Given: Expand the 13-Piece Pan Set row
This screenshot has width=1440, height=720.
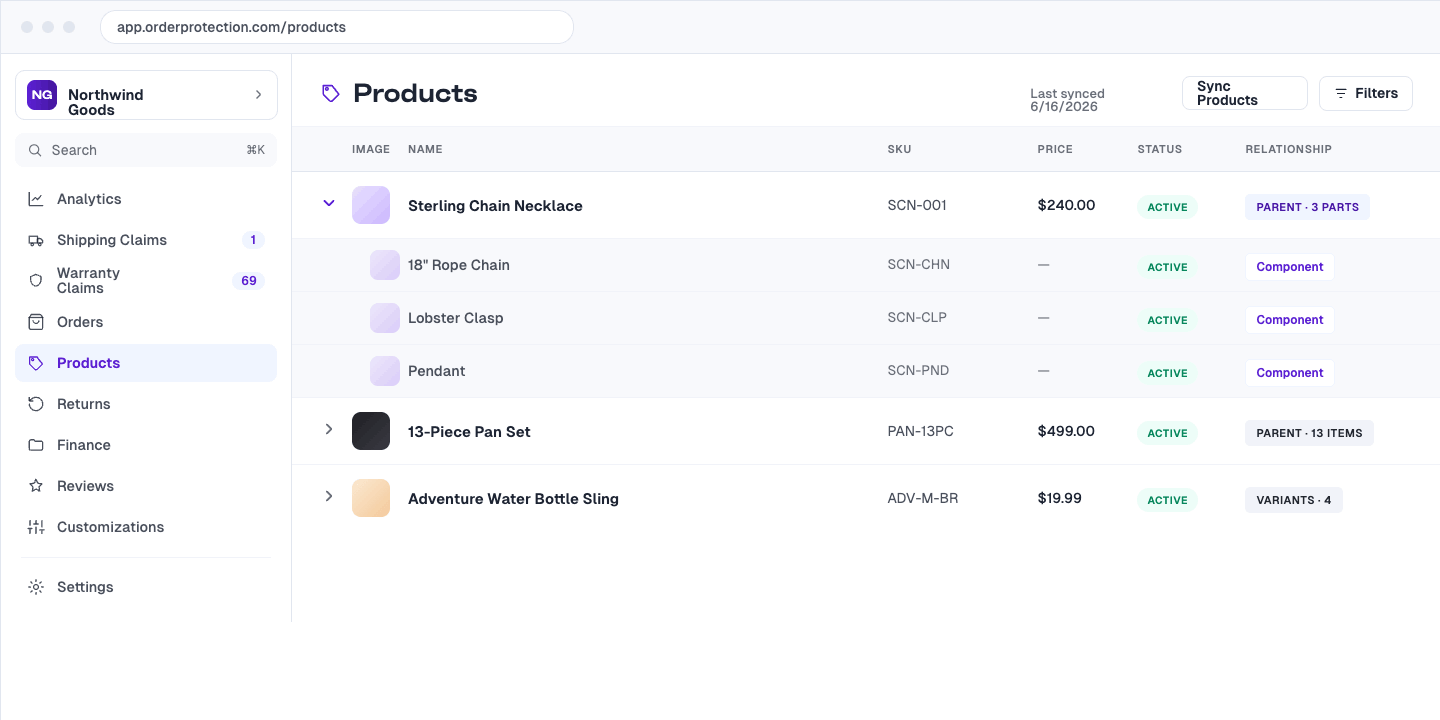Looking at the screenshot, I should click(x=328, y=429).
